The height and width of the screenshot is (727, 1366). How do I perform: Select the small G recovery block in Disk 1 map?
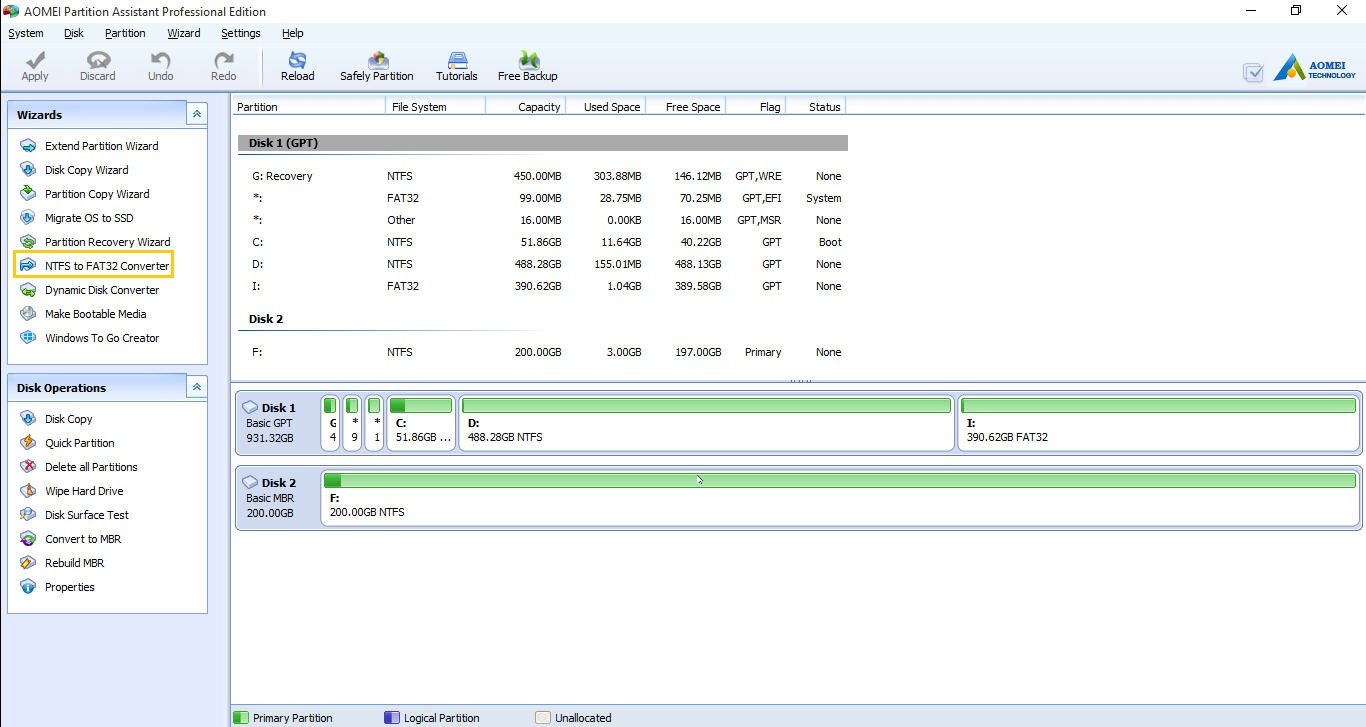point(331,423)
